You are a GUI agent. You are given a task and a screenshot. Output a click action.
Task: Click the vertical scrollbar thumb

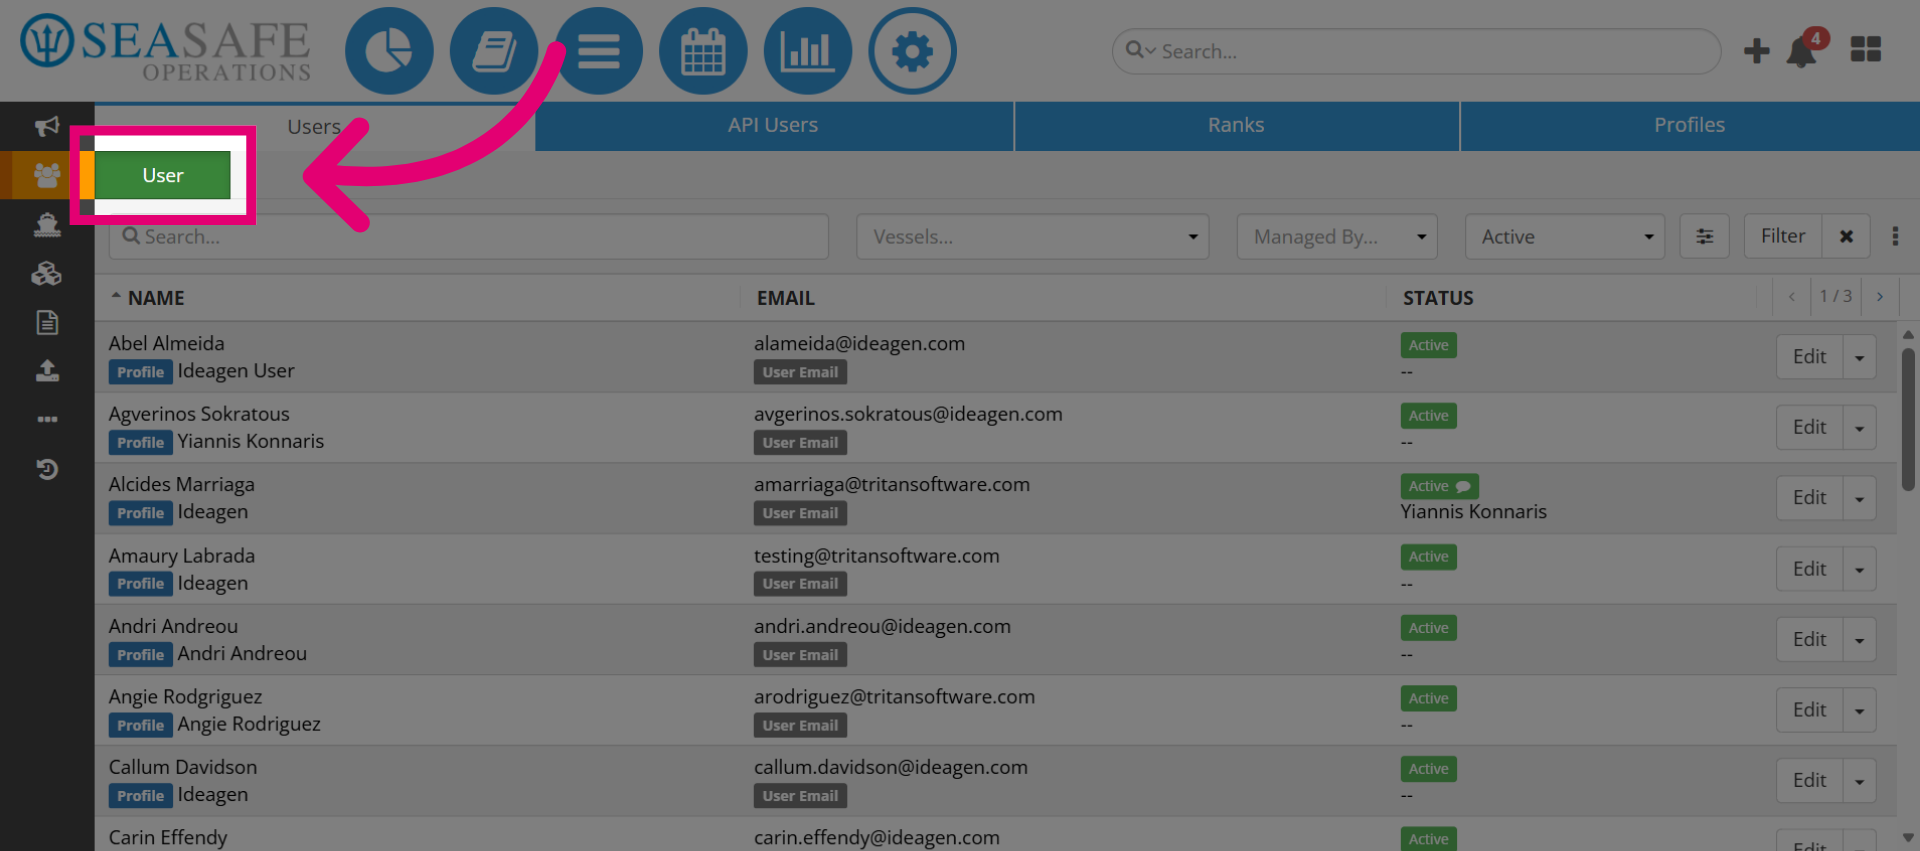pyautogui.click(x=1908, y=418)
